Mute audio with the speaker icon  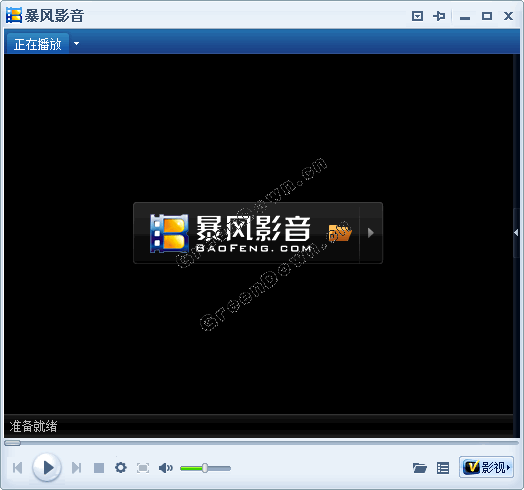pos(166,468)
